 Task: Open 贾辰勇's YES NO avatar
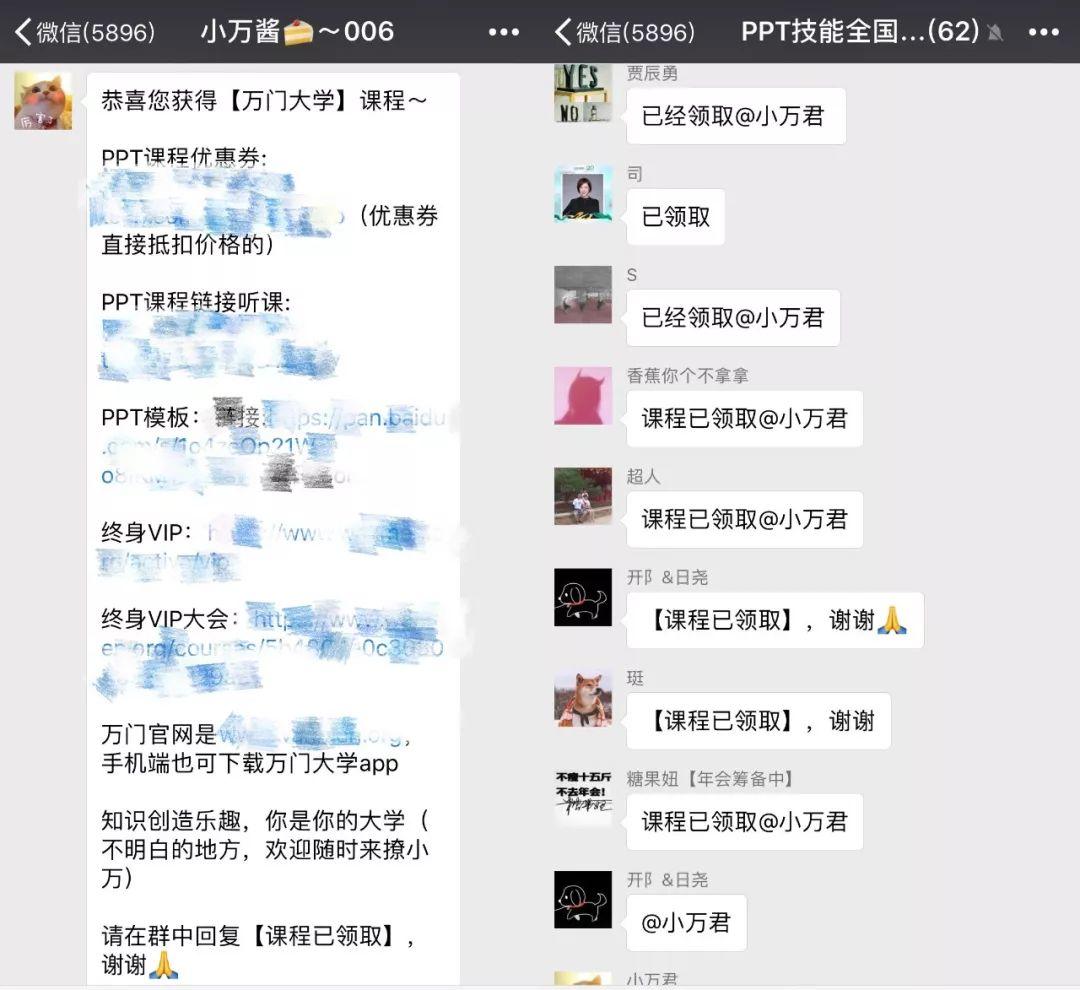[x=583, y=93]
